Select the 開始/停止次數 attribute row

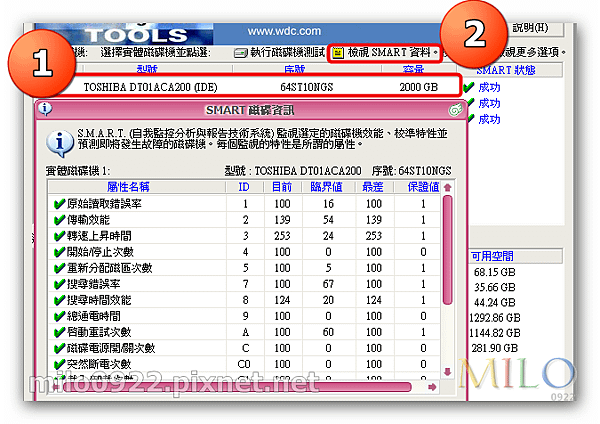[244, 252]
